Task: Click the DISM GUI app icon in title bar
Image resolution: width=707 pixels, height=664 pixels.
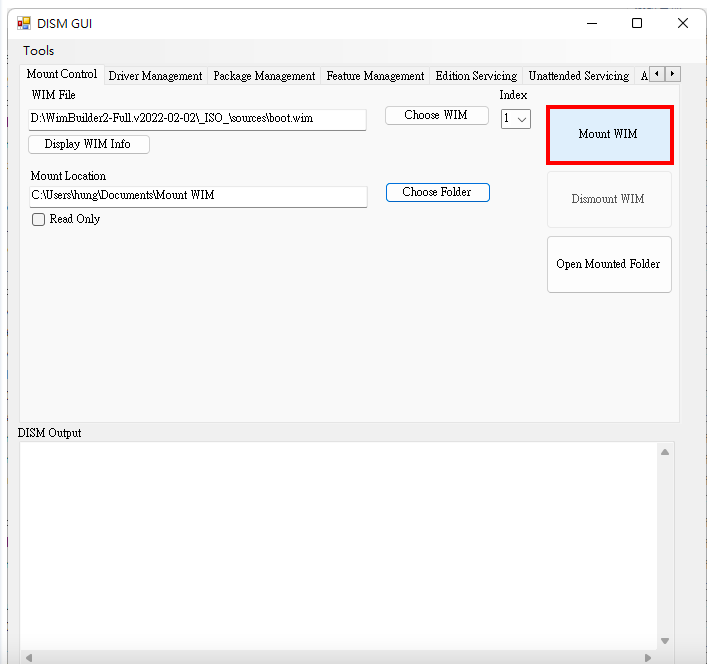Action: coord(24,23)
